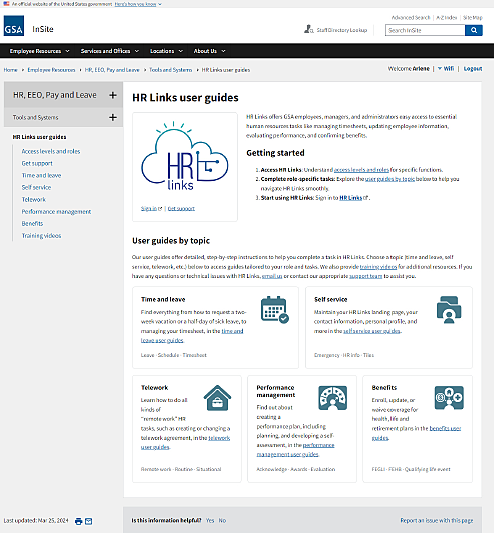Image resolution: width=494 pixels, height=533 pixels.
Task: Open Staff Directory Lookup link
Action: tap(342, 30)
